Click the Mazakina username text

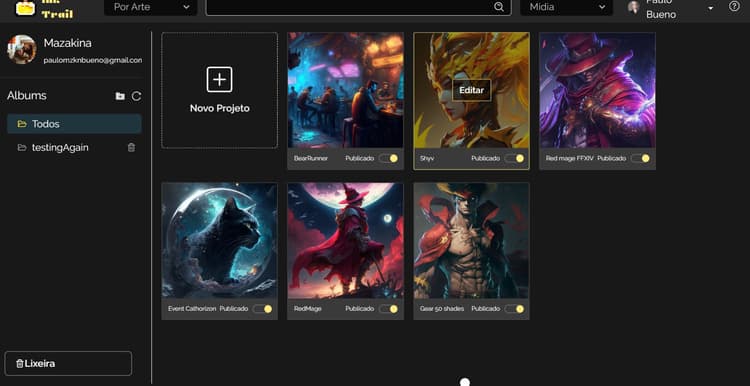(67, 43)
